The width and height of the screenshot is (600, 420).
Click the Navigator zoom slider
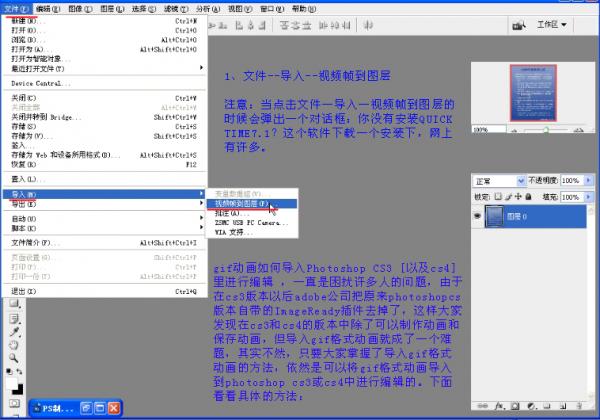click(546, 130)
